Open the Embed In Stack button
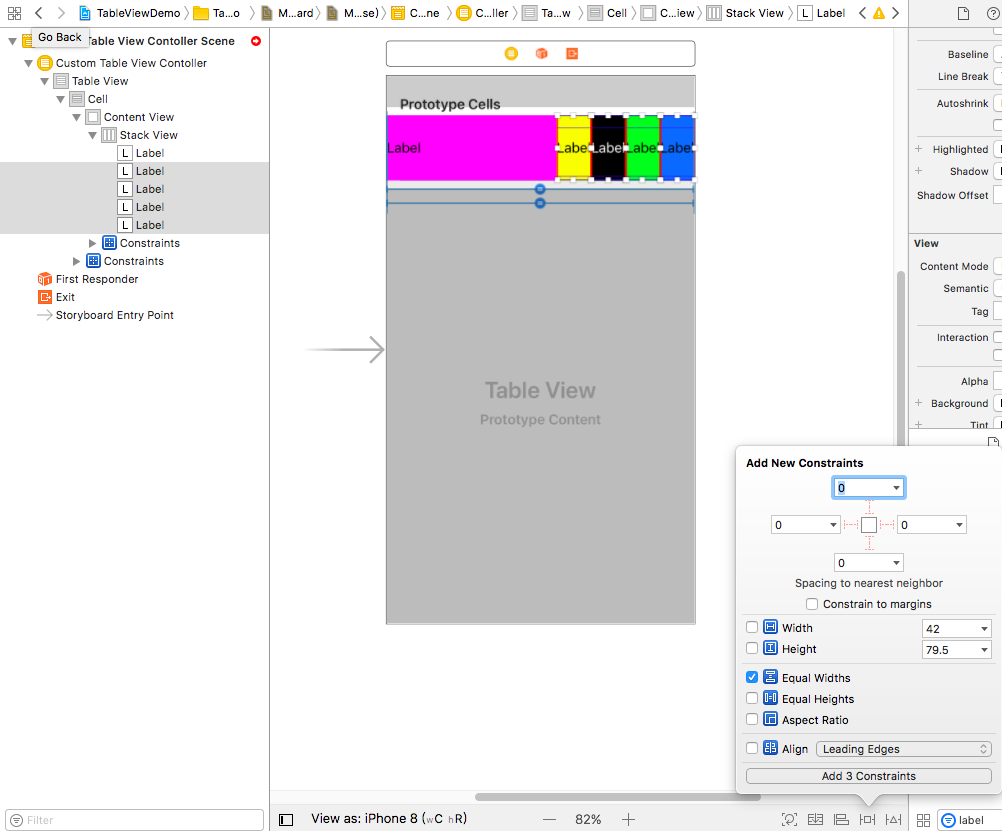1002x831 pixels. point(815,819)
